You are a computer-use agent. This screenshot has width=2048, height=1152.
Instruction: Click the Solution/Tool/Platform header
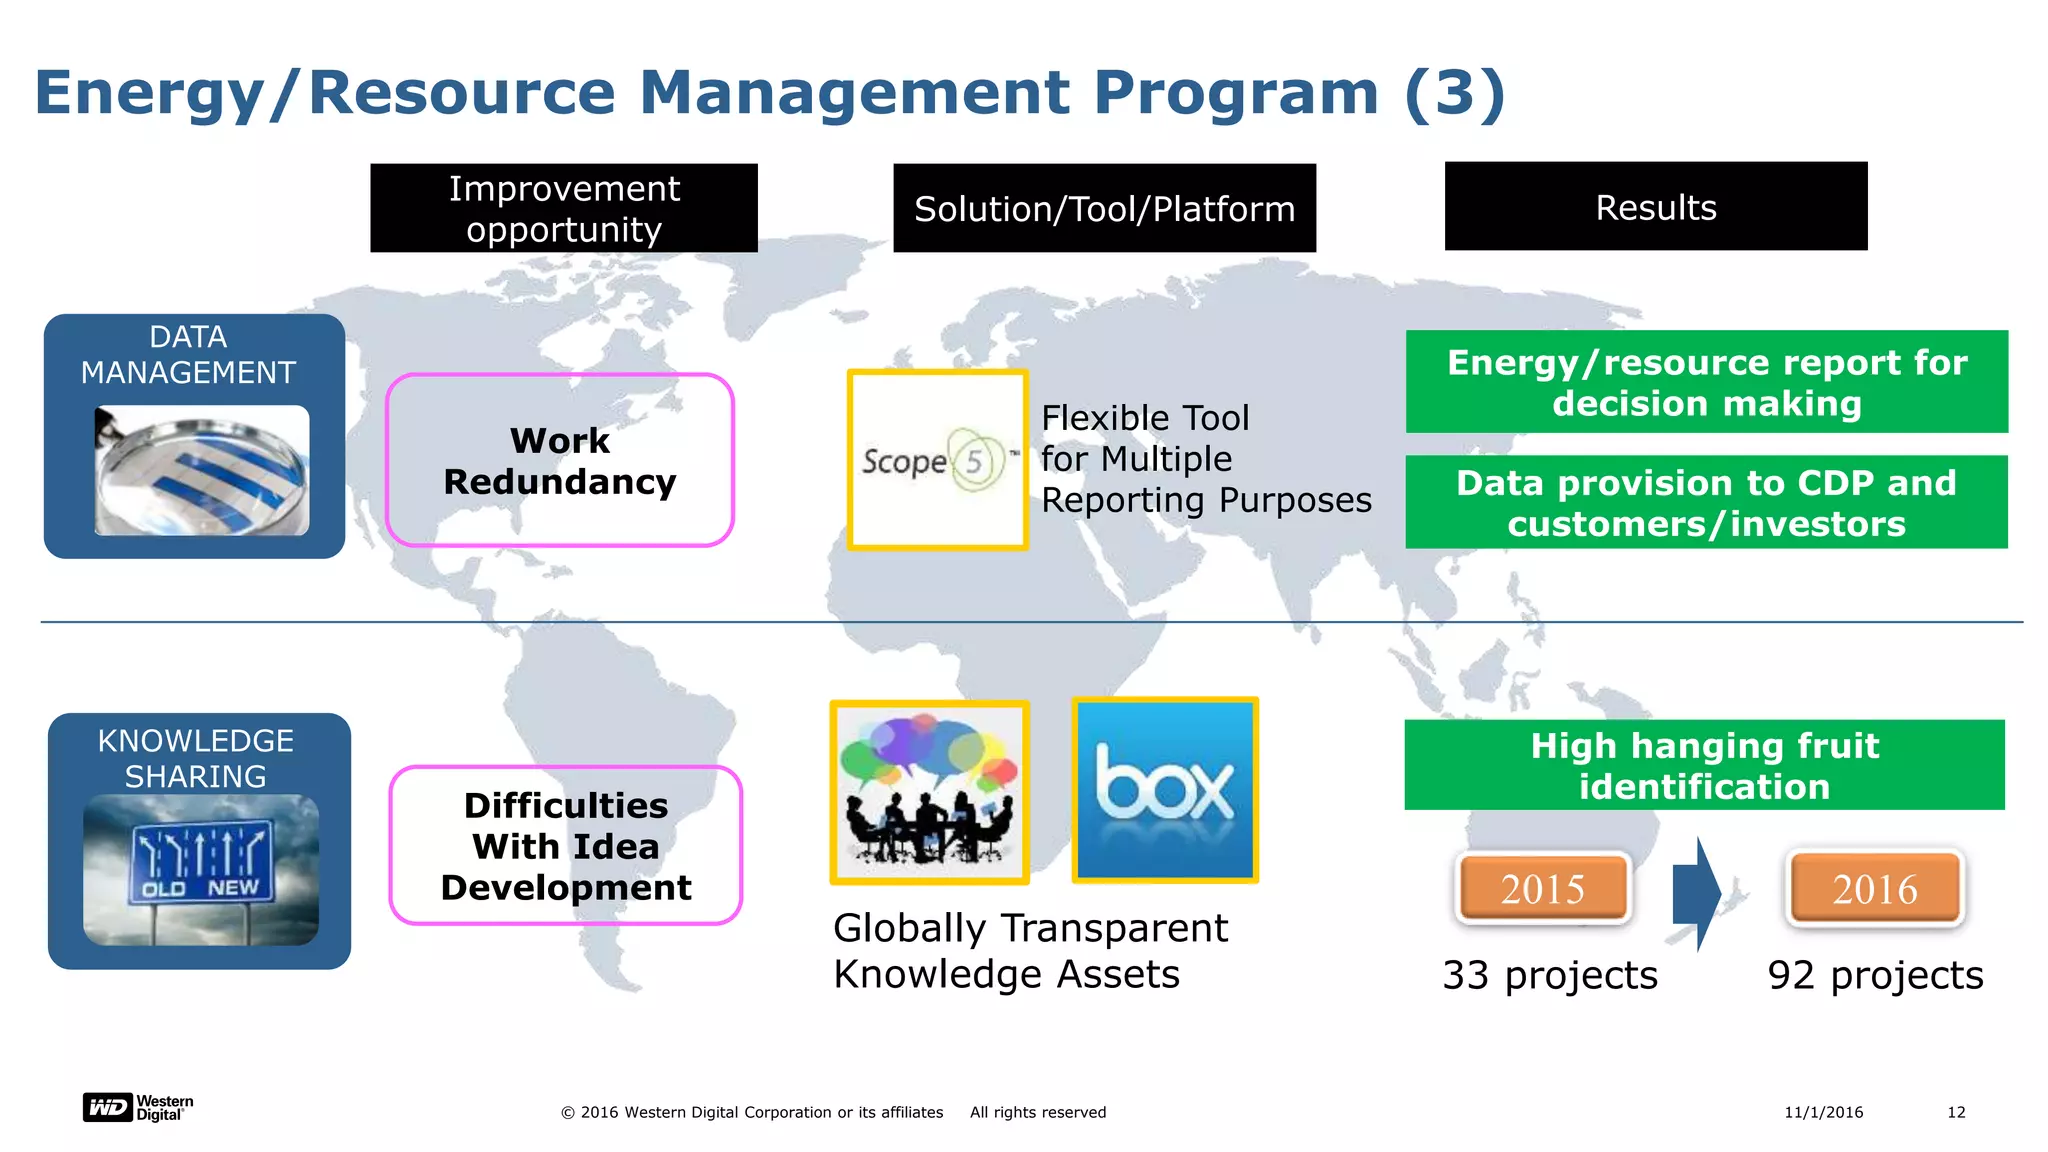pos(1104,208)
